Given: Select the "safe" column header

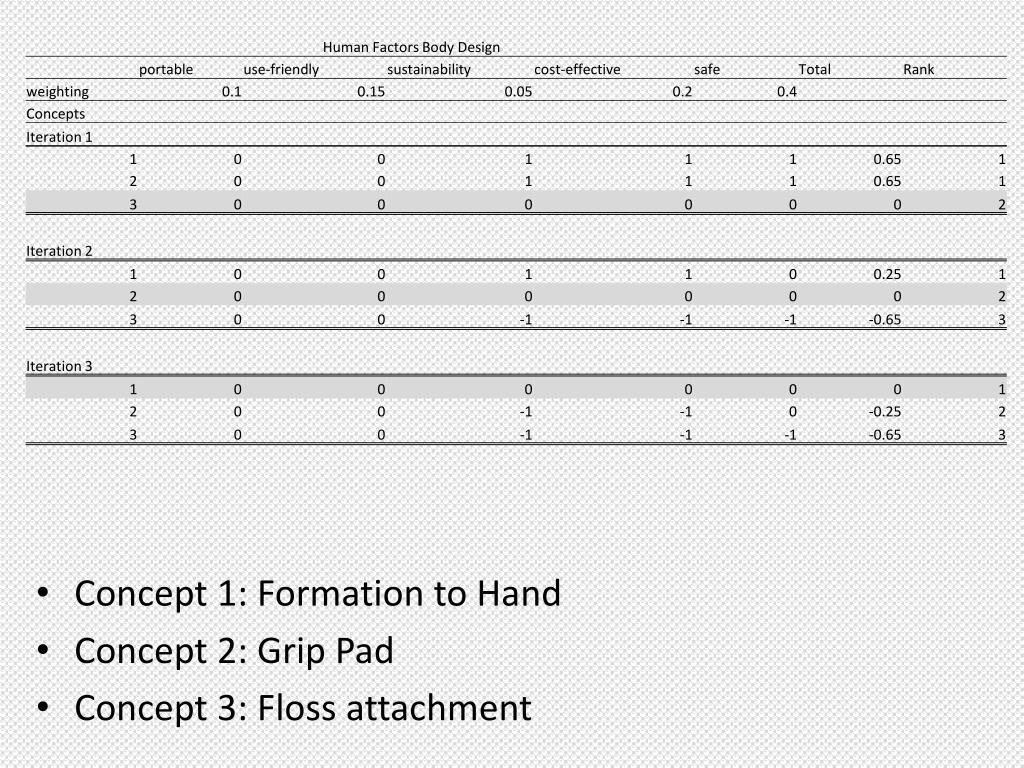Looking at the screenshot, I should [x=707, y=69].
